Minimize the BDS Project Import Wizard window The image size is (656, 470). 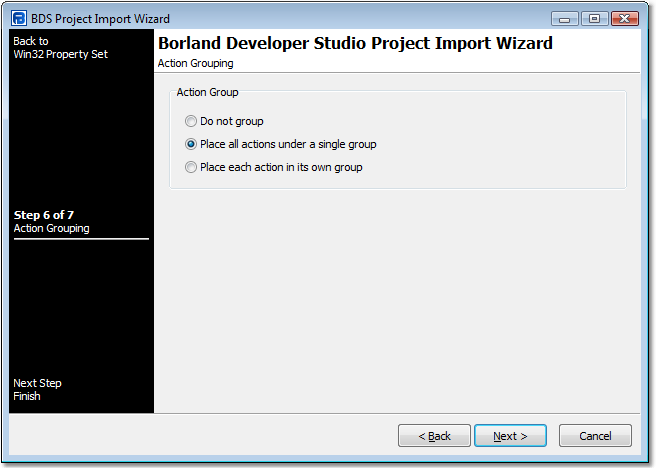pos(564,19)
